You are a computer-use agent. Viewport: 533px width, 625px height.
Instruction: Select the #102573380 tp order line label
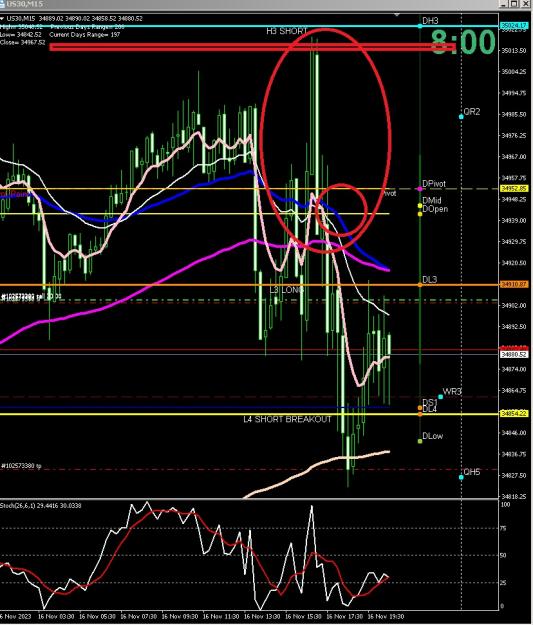pyautogui.click(x=21, y=466)
